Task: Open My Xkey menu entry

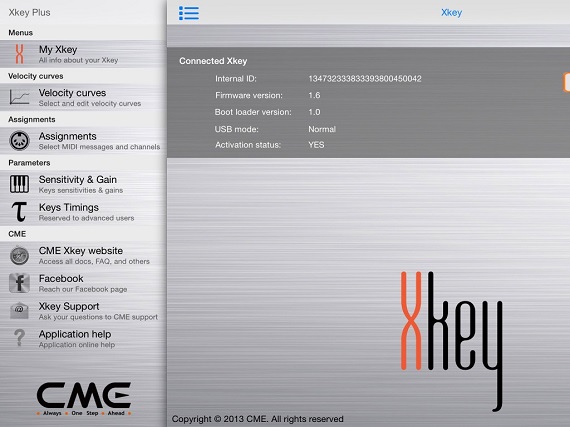Action: point(83,54)
